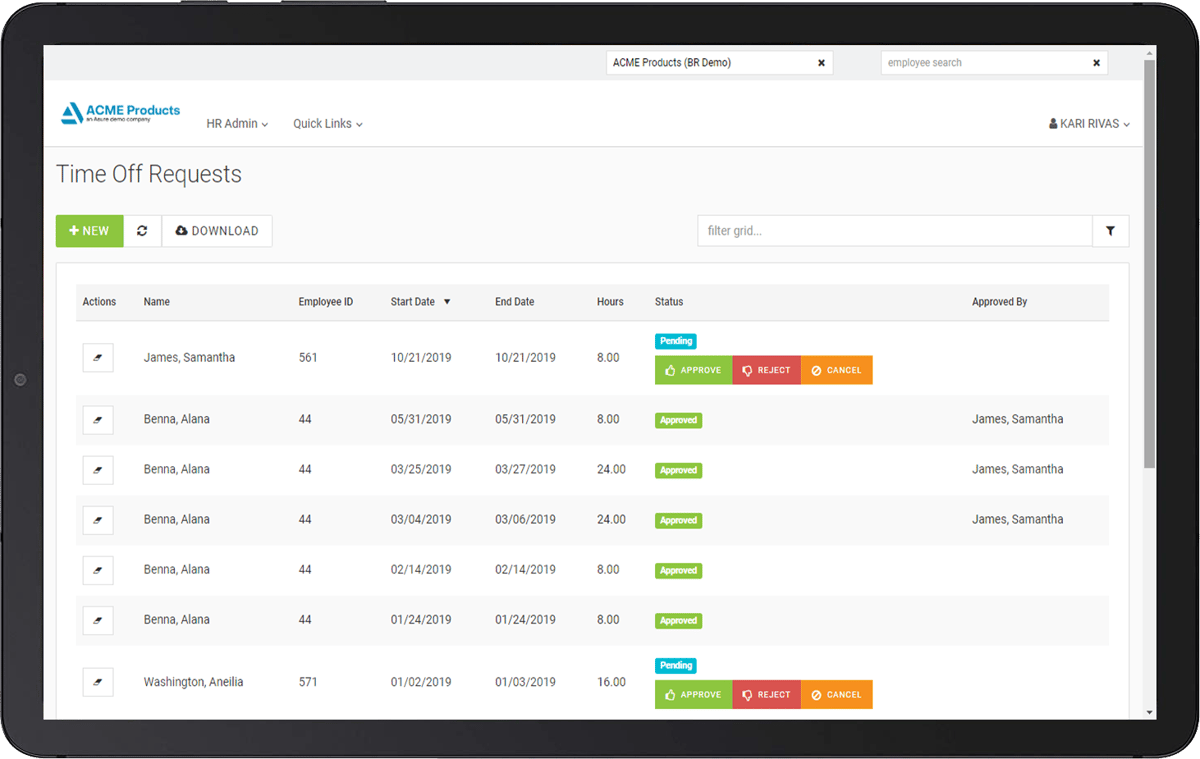Click the employee search input field
Image resolution: width=1200 pixels, height=759 pixels.
coord(980,63)
